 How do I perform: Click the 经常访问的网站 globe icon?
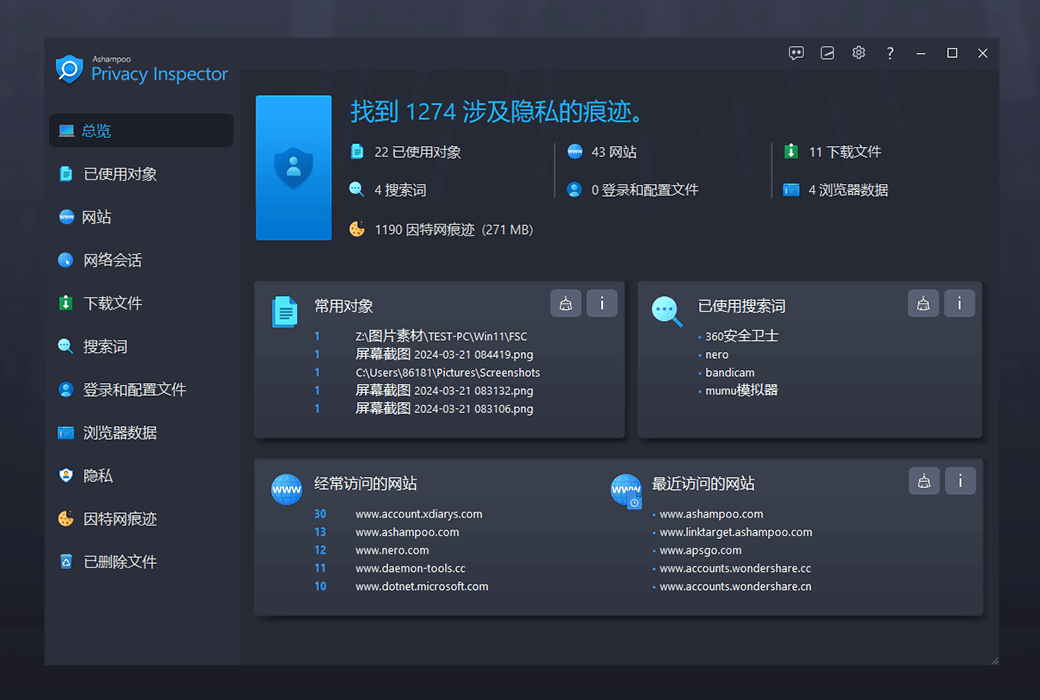click(x=287, y=490)
